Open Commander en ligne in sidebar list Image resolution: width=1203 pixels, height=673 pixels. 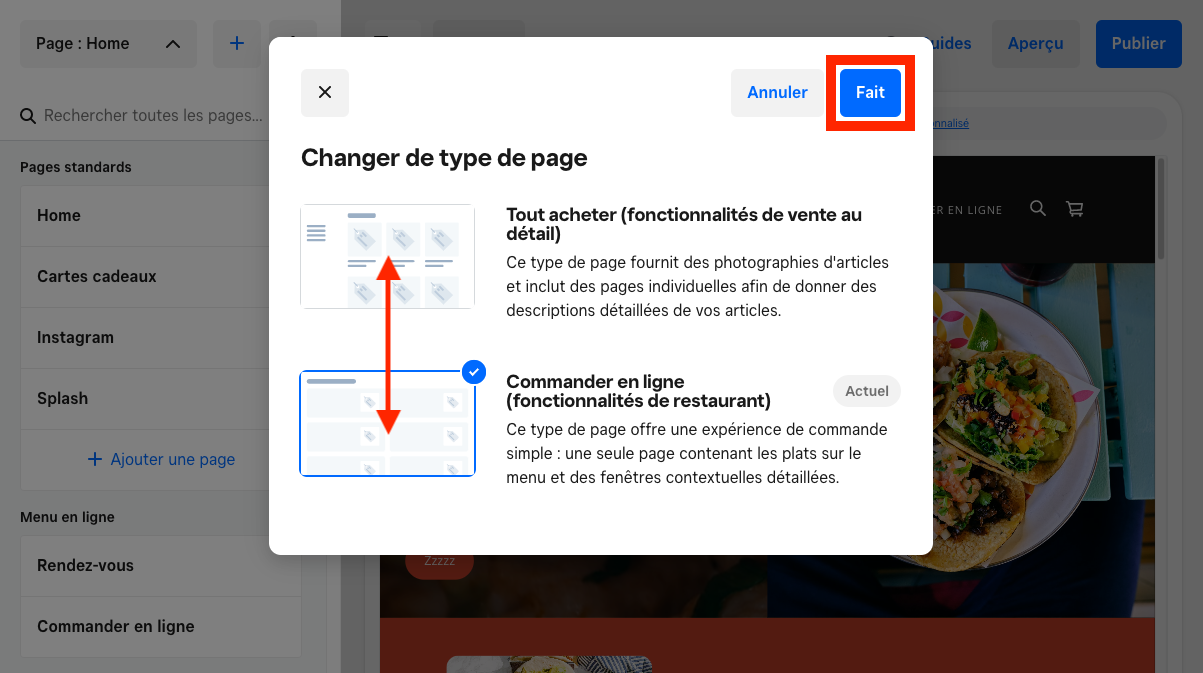[x=160, y=626]
